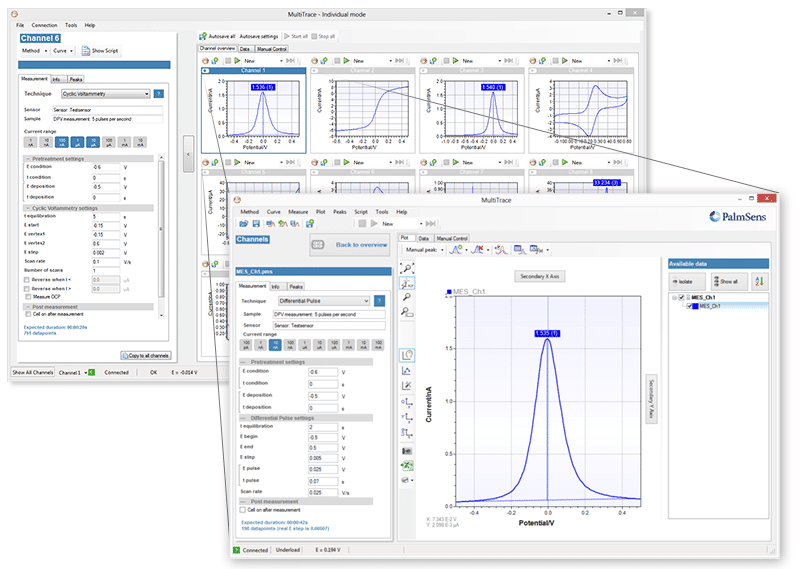The image size is (800, 569).
Task: Sort available data alphabetically
Action: click(760, 281)
